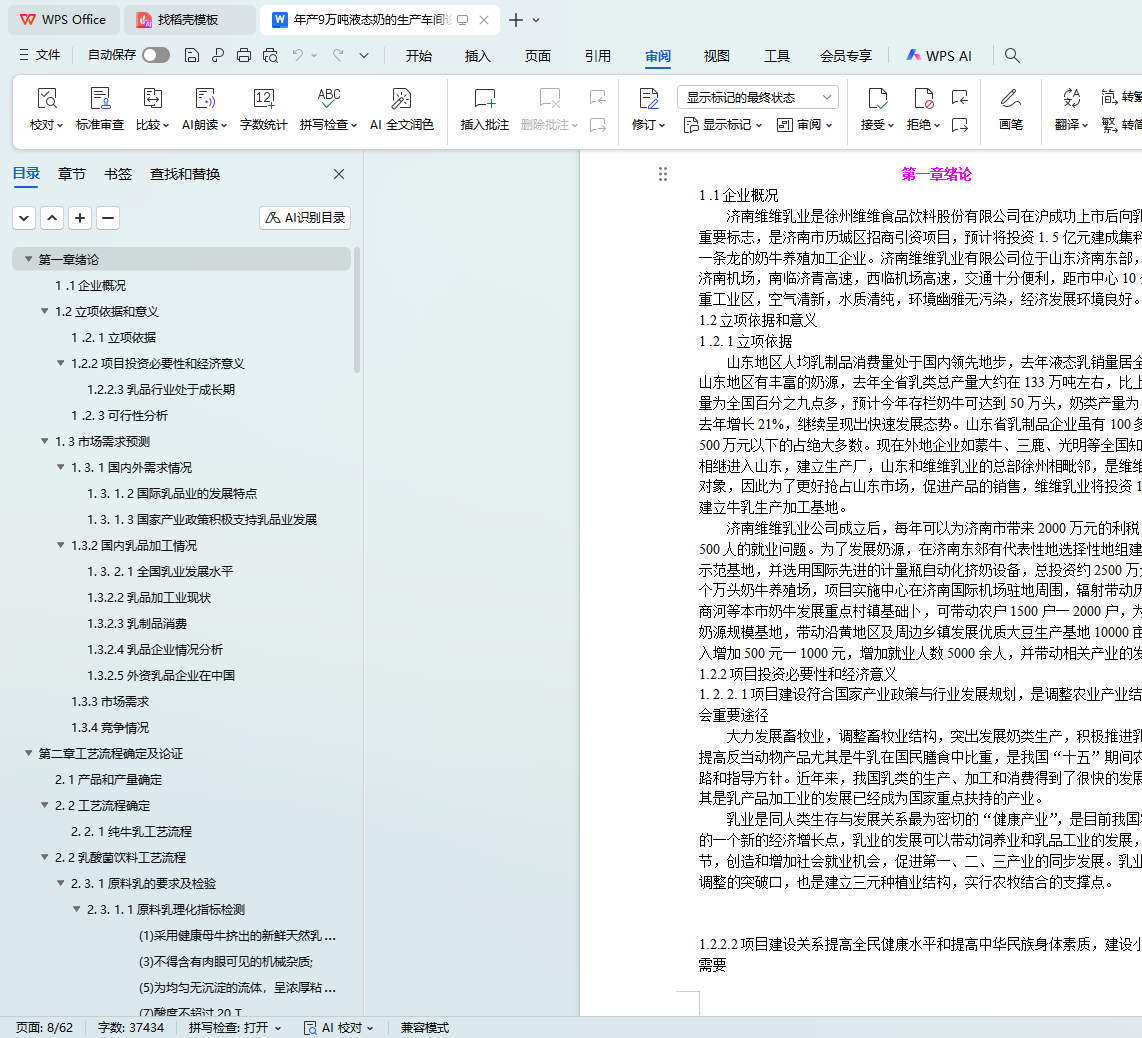Click the 标准审查 standard review icon
This screenshot has height=1038, width=1142.
tap(100, 99)
